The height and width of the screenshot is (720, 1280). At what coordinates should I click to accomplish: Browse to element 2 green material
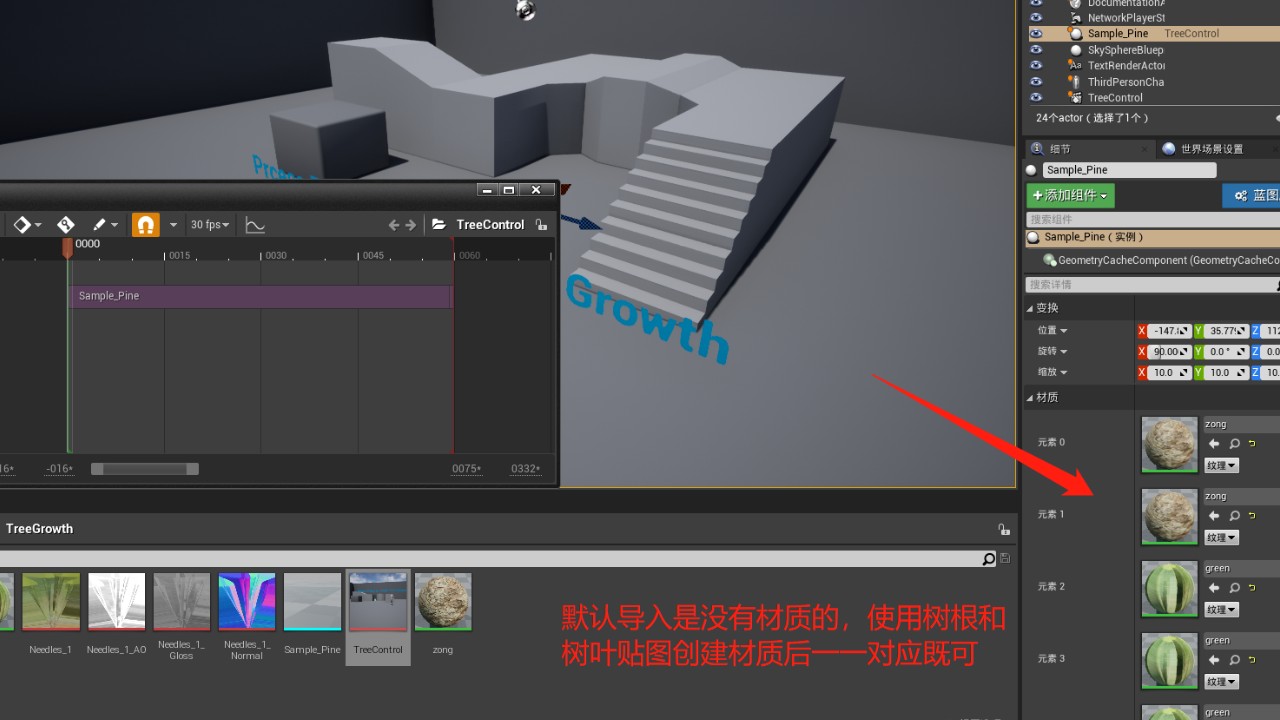tap(1235, 588)
